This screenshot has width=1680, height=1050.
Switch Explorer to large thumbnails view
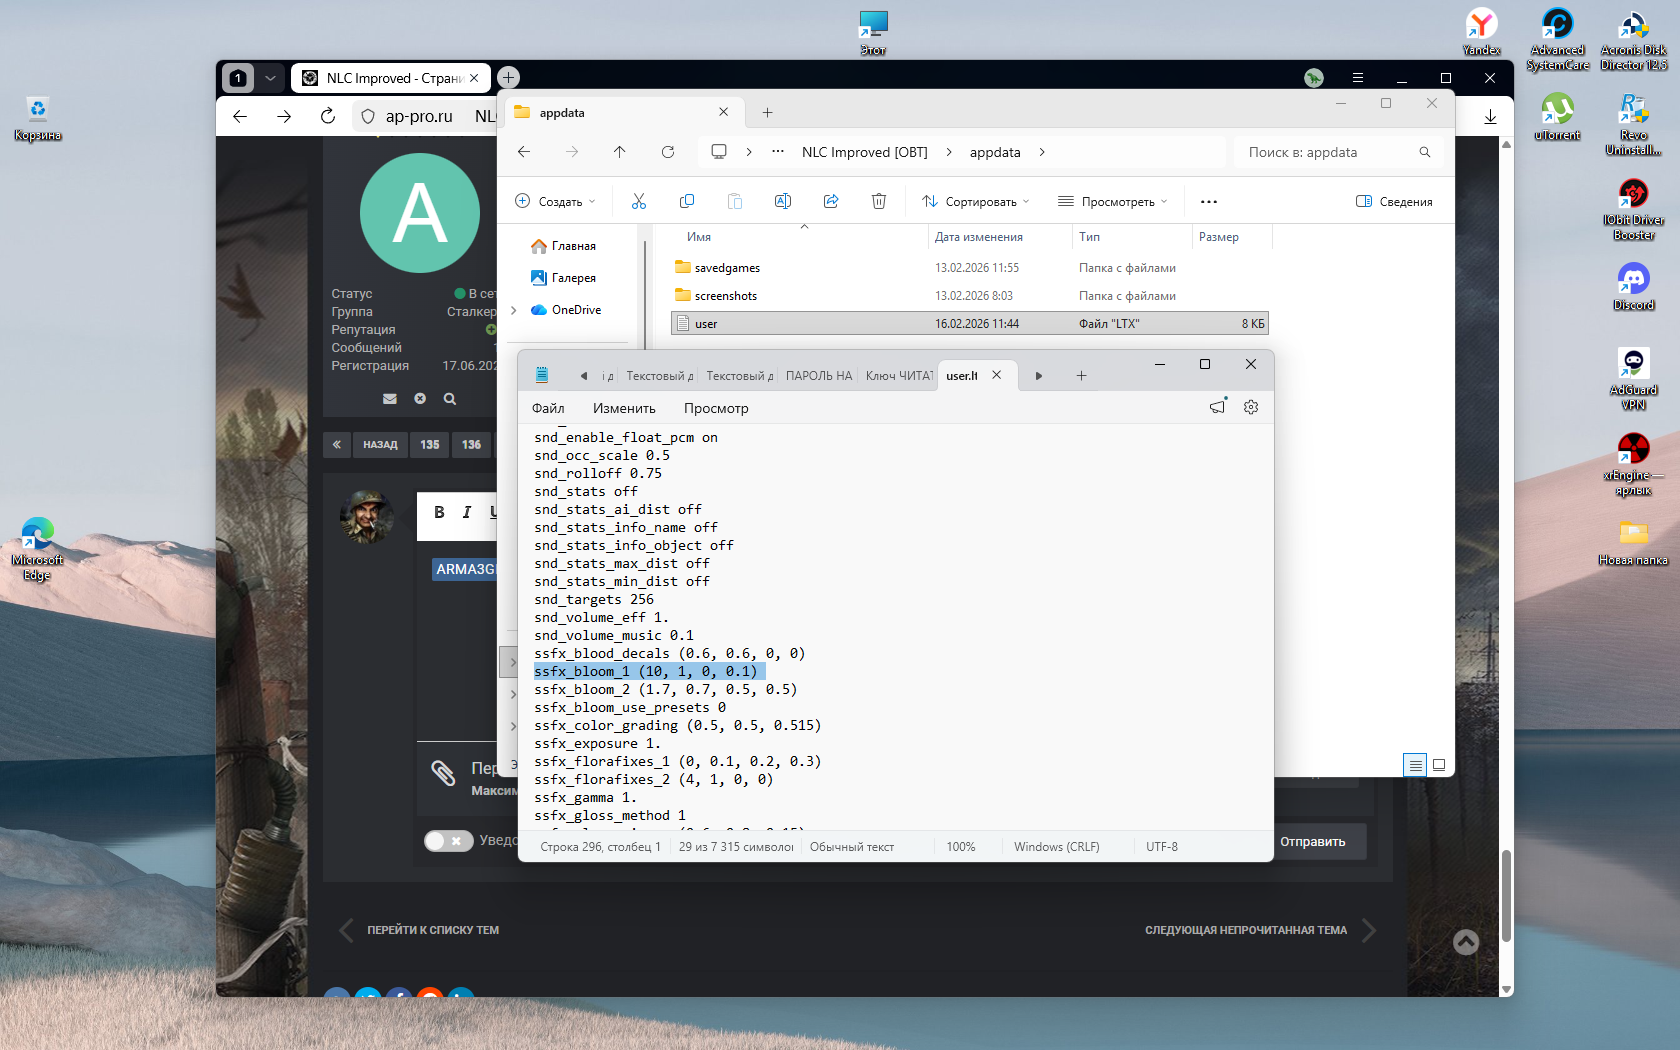click(x=1439, y=765)
